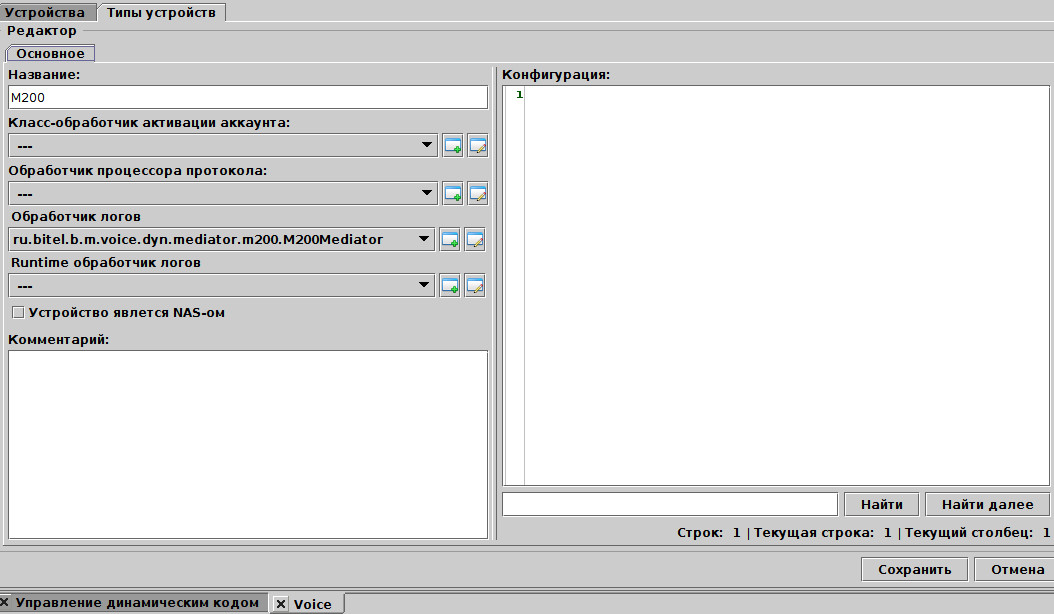
Task: Click edit icon next to M200Mediator log handler
Action: click(x=474, y=239)
